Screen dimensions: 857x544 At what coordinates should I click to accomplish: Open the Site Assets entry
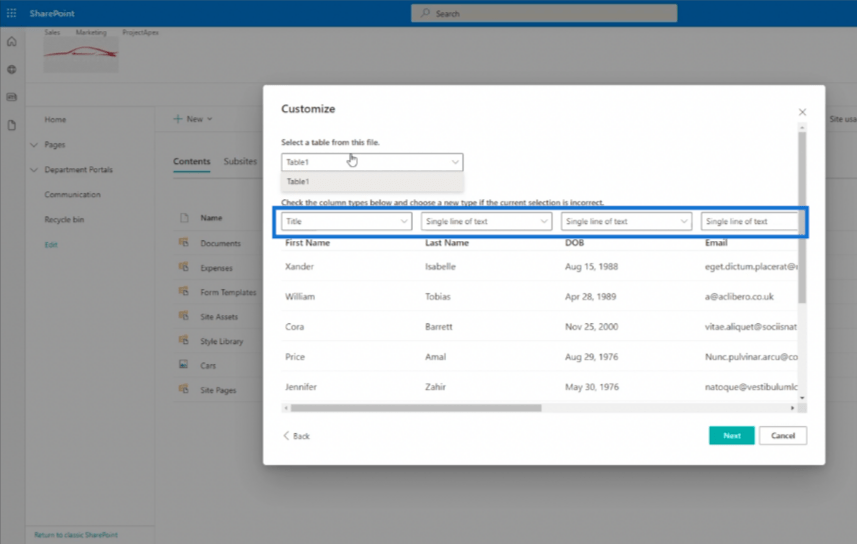click(x=219, y=317)
